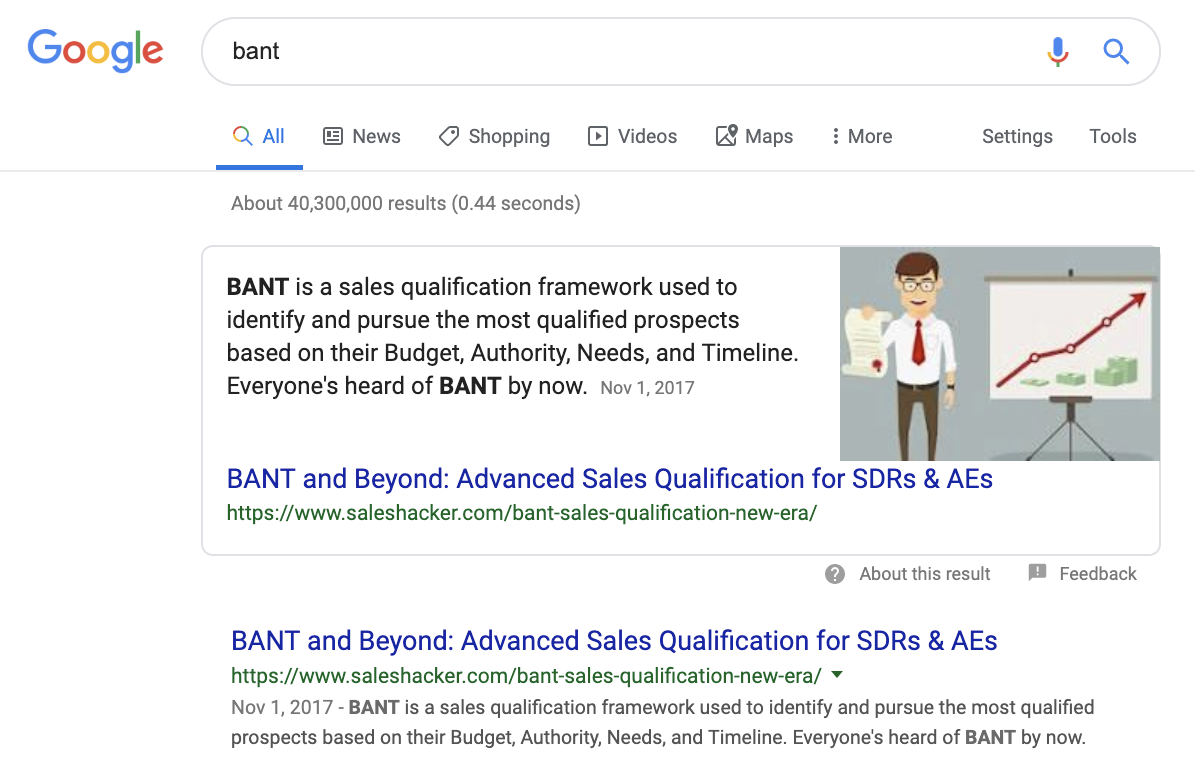This screenshot has height=768, width=1195.
Task: Click into the search box containing bant
Action: [x=620, y=51]
